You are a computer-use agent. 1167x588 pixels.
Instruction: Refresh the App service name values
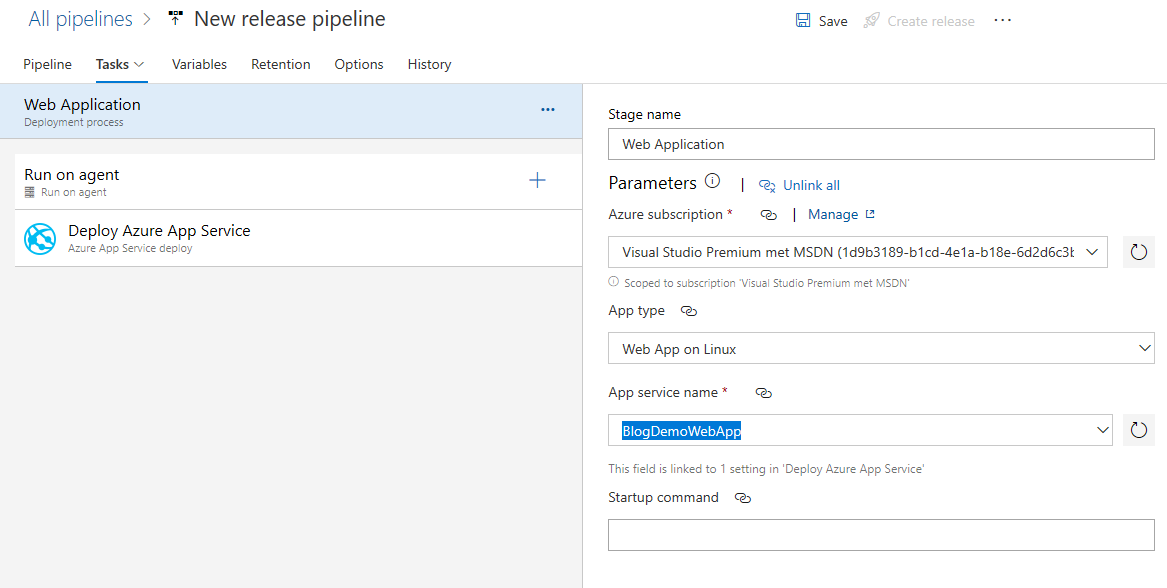coord(1138,430)
